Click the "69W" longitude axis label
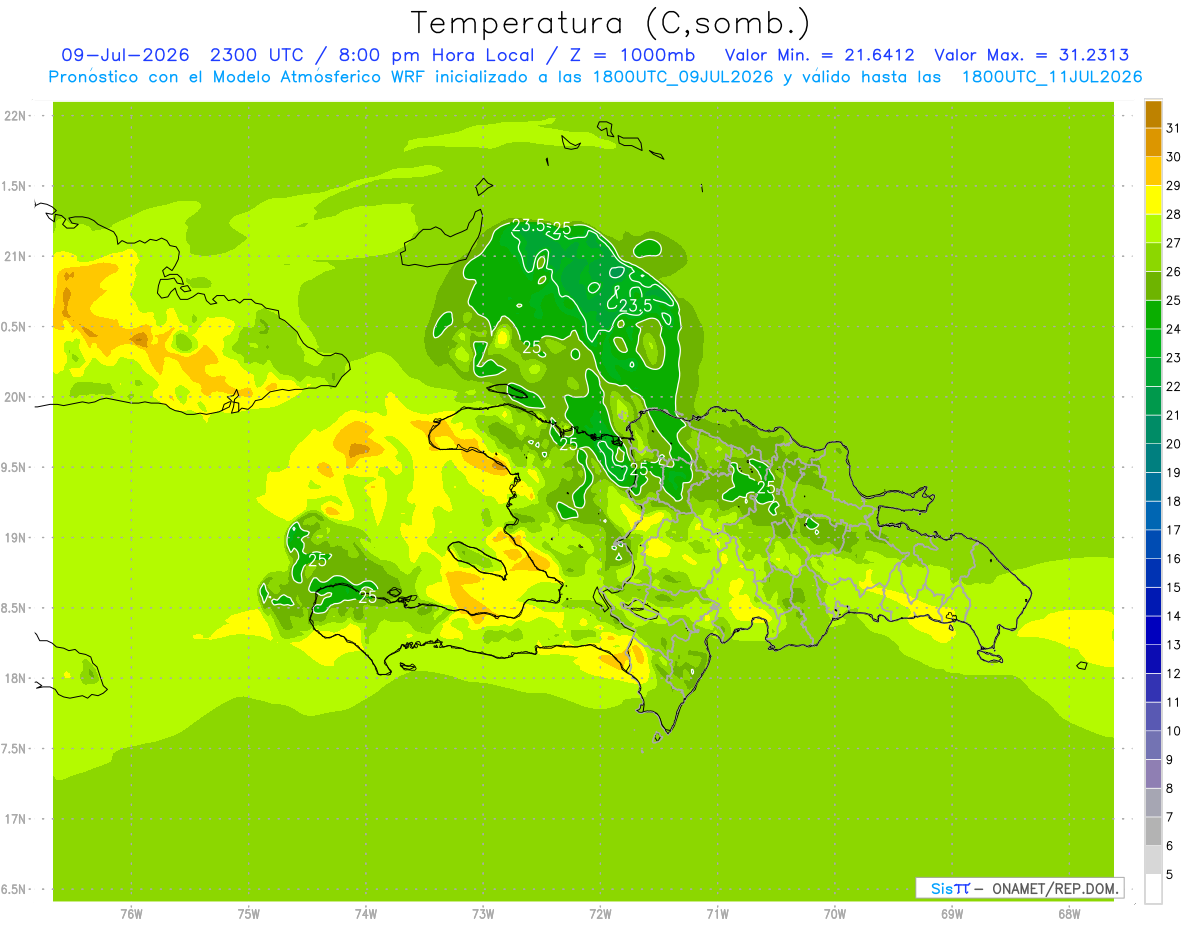Screen dimensions: 1200x927 [952, 913]
